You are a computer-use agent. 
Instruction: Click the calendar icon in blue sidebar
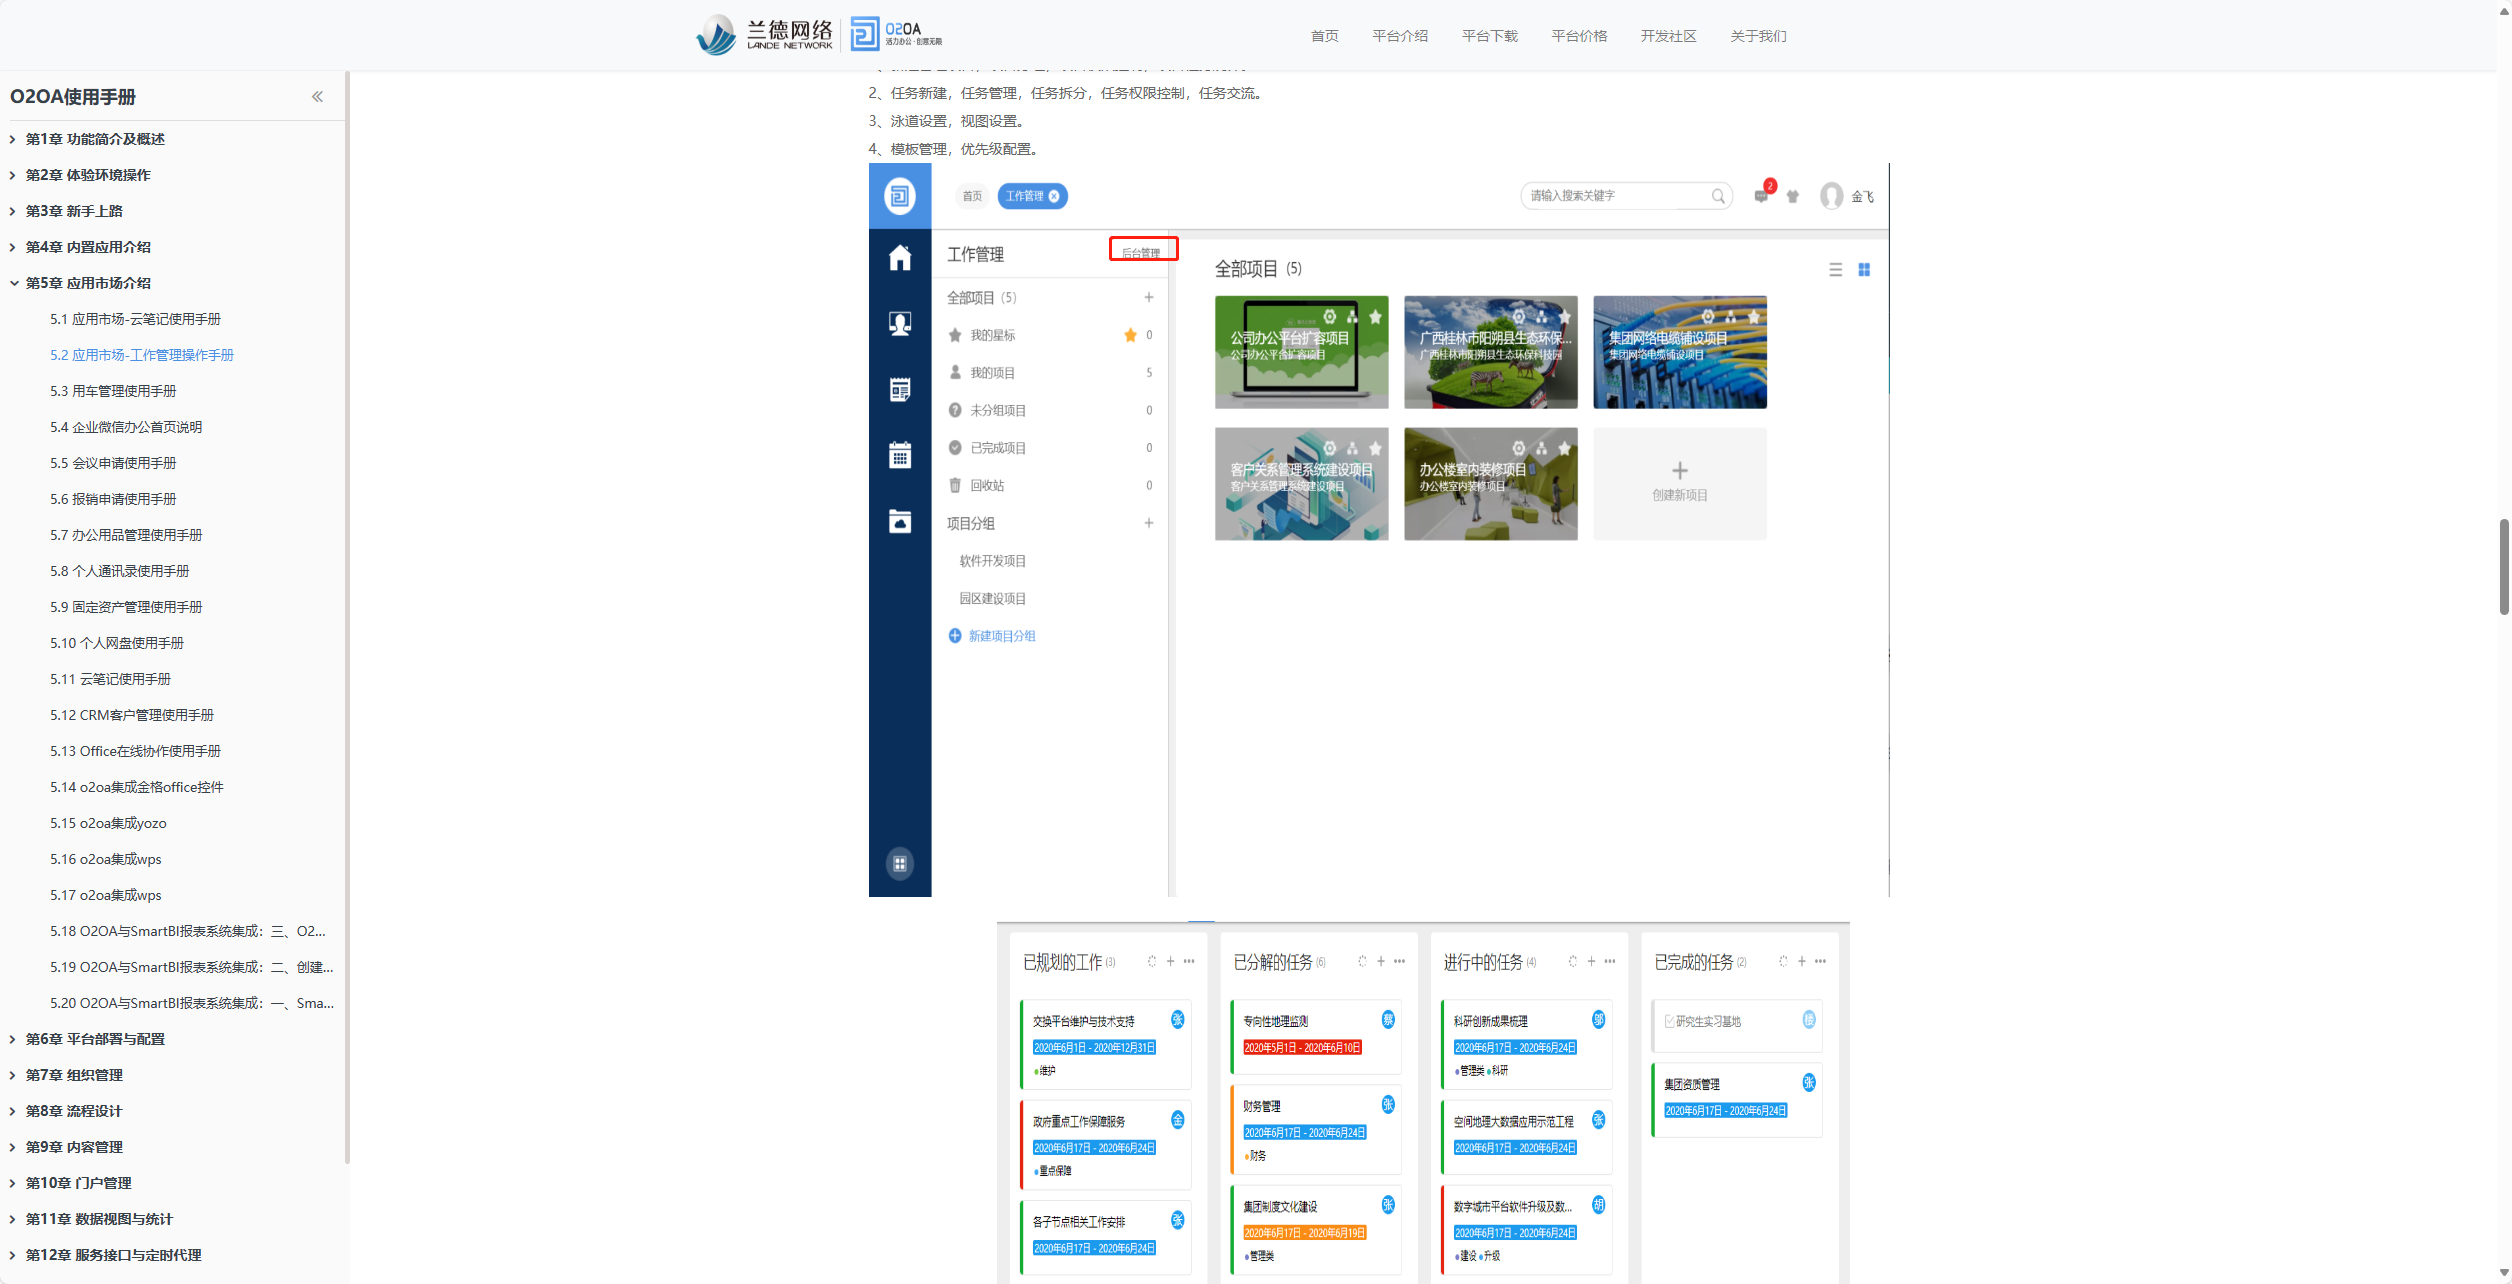click(899, 455)
